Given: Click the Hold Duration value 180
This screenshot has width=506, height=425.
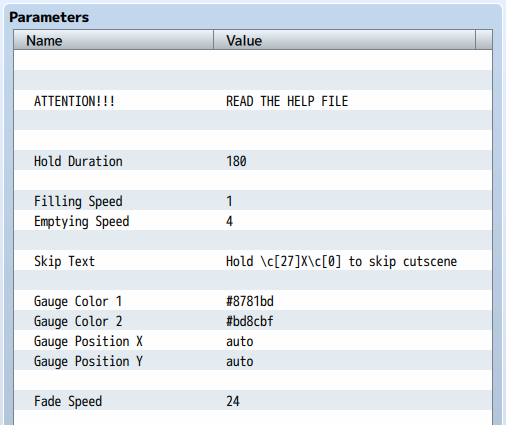Looking at the screenshot, I should [236, 161].
